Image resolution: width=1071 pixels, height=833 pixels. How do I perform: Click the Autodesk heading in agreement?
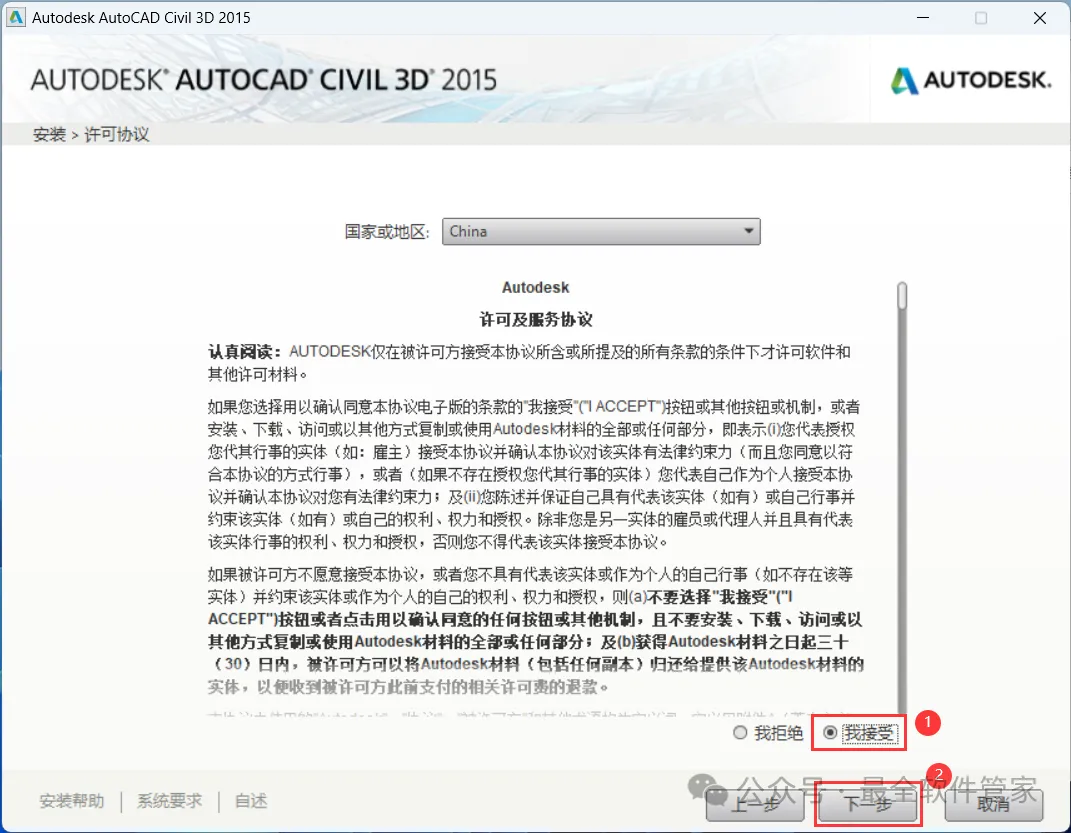tap(536, 287)
